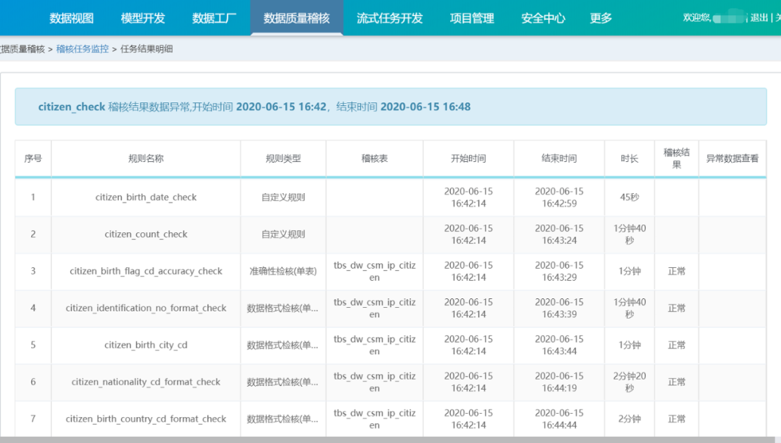781x443 pixels.
Task: Click the 开始时间 column header
Action: tap(468, 158)
